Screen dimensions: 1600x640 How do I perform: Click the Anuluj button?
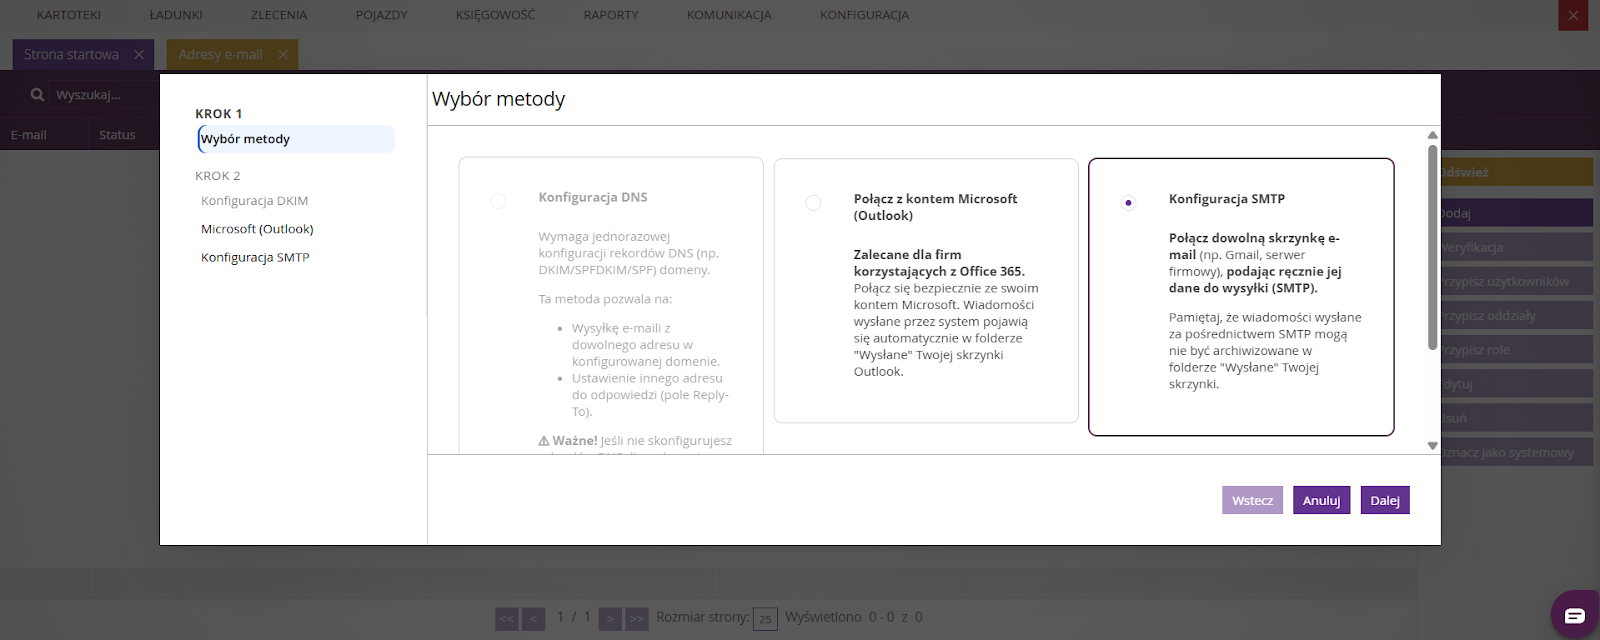tap(1321, 500)
